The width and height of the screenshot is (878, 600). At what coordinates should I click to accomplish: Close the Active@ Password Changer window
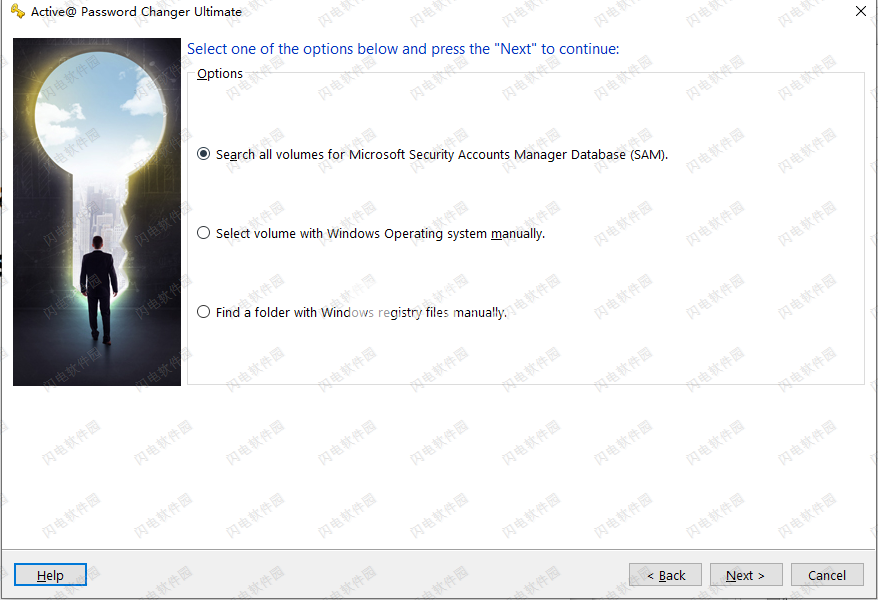click(x=861, y=11)
